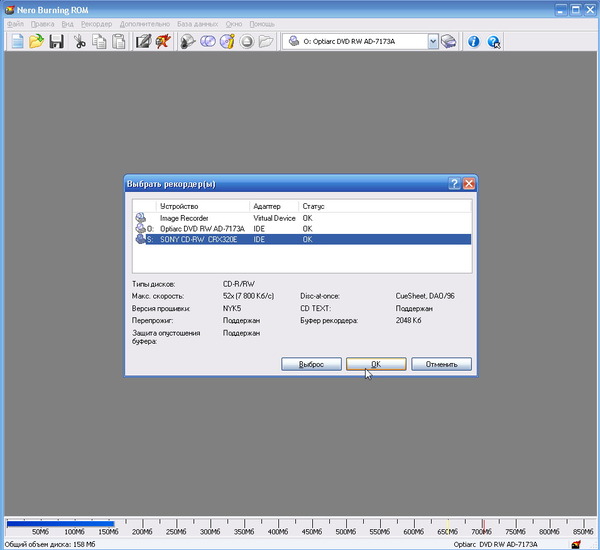Open the Окно menu
This screenshot has height=550, width=600.
(x=234, y=24)
